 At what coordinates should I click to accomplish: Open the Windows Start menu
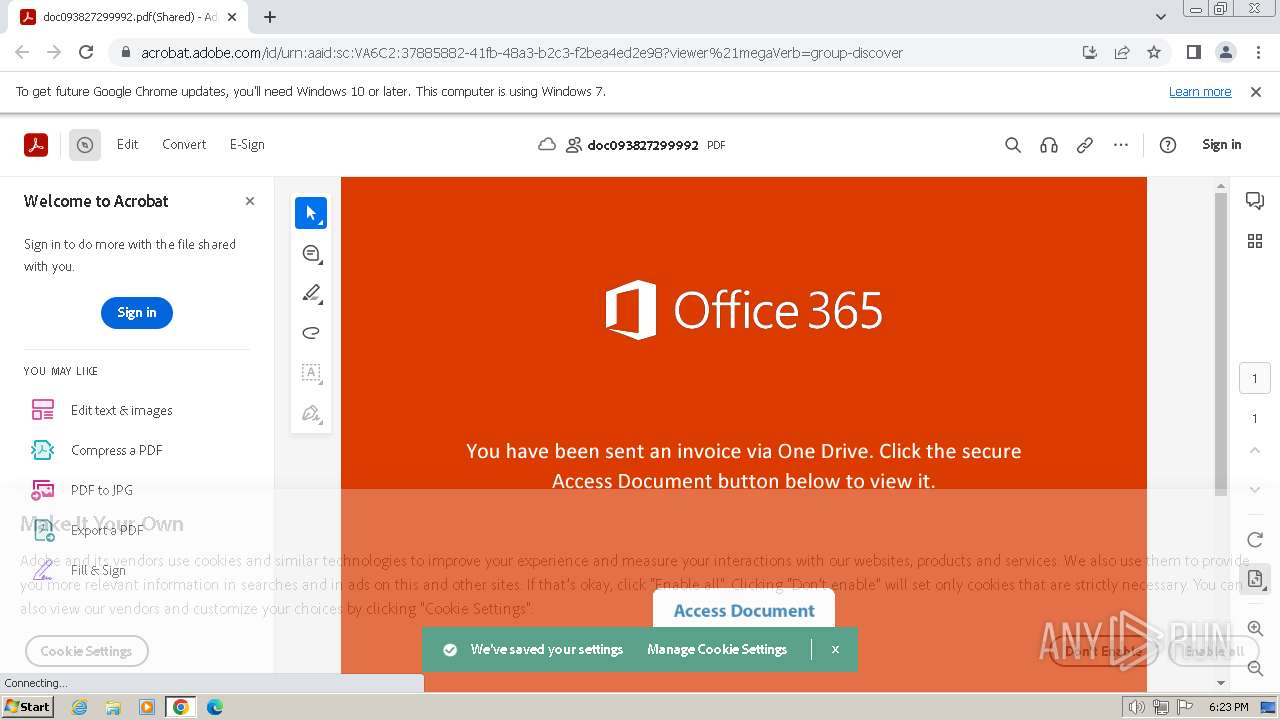(x=28, y=707)
